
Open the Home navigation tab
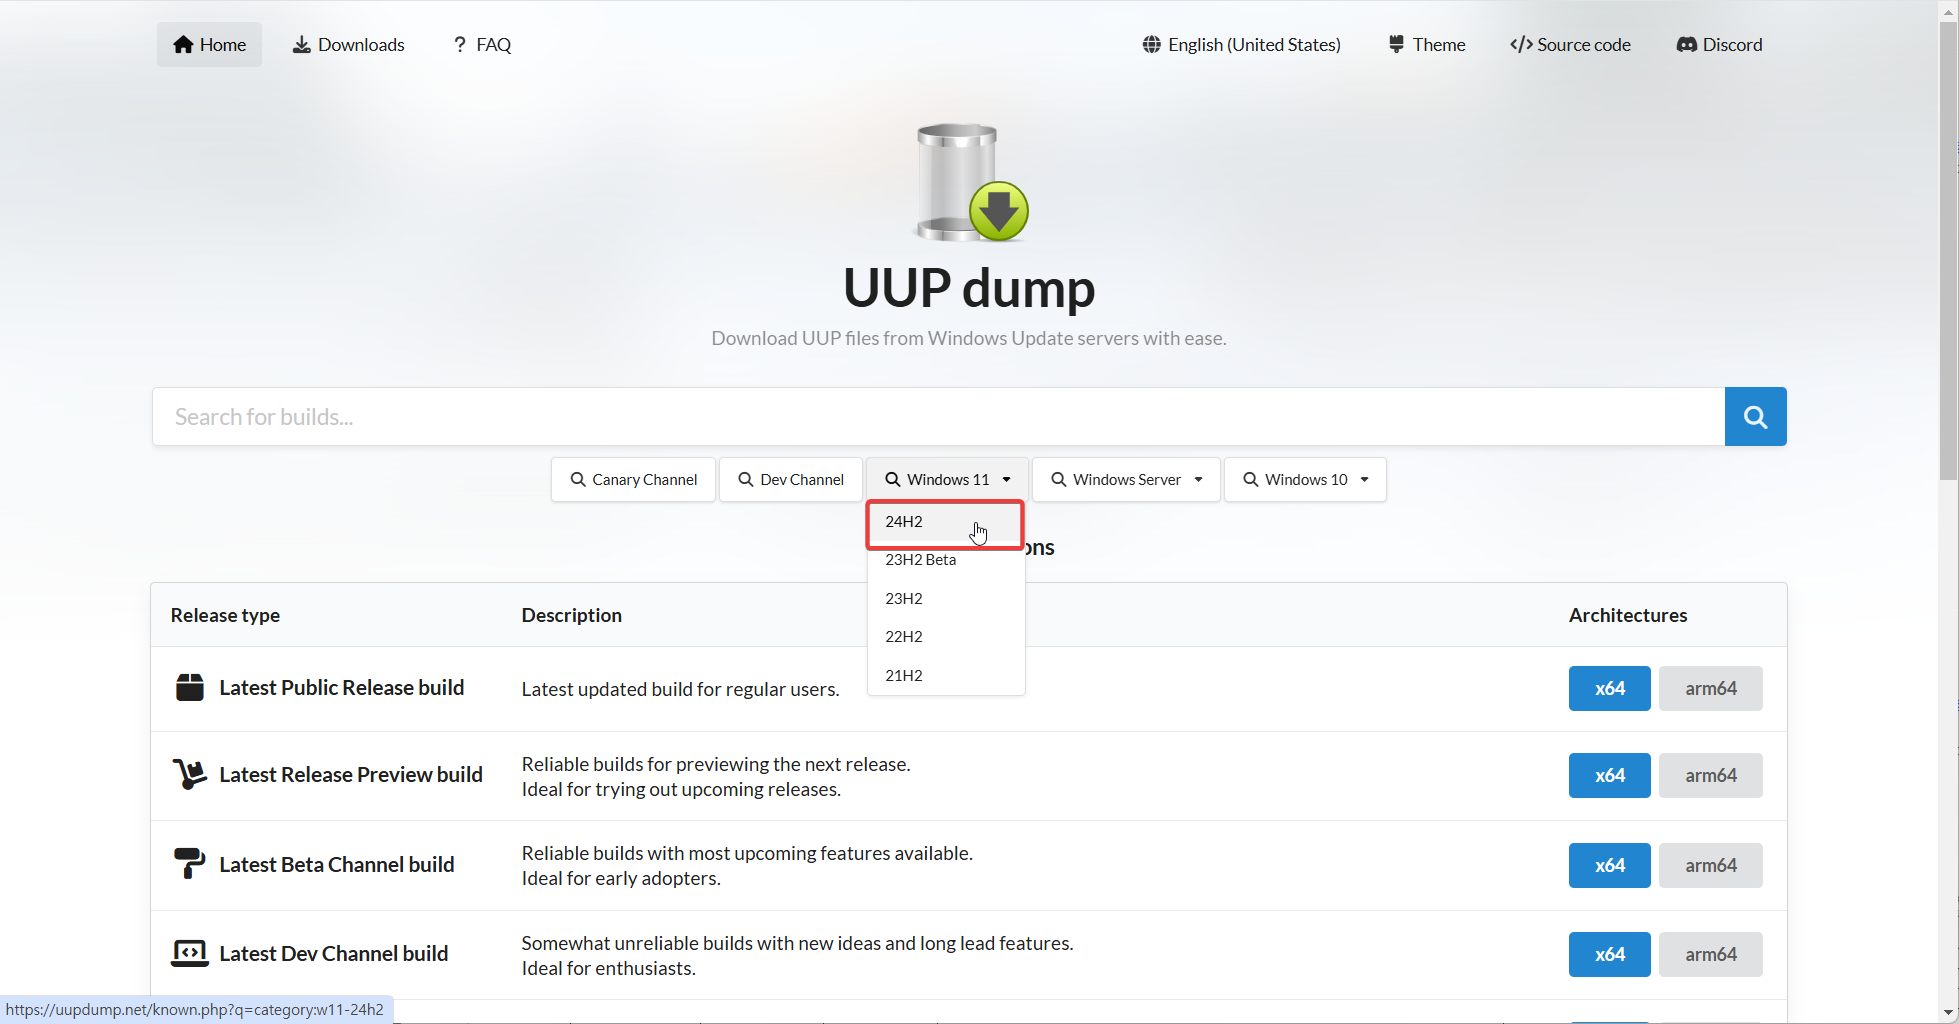209,45
